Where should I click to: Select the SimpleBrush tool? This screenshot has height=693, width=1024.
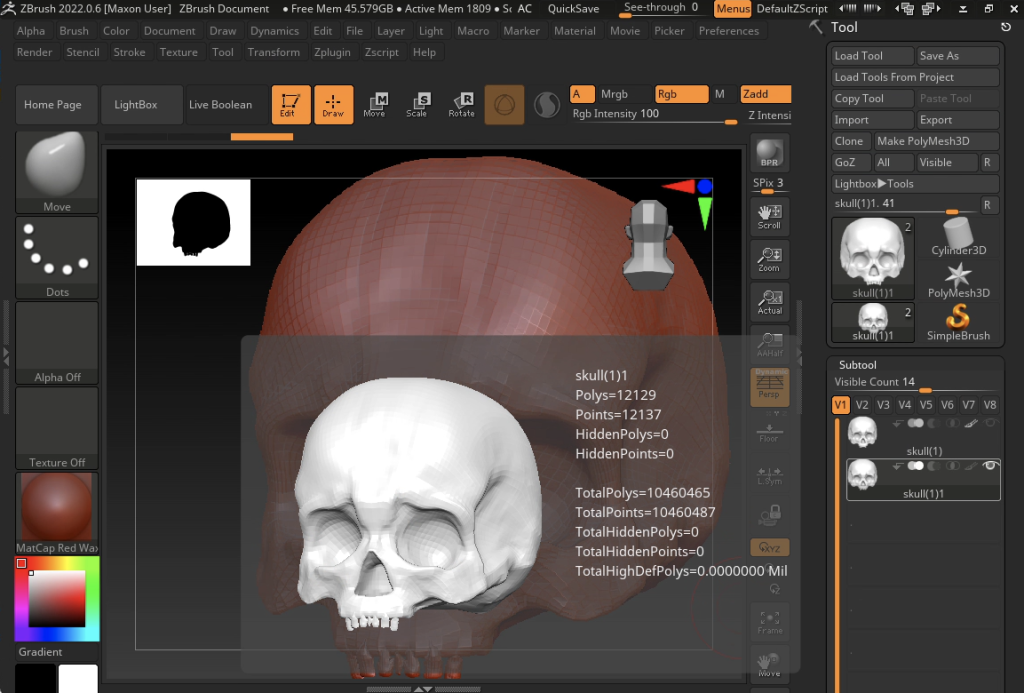tap(958, 323)
